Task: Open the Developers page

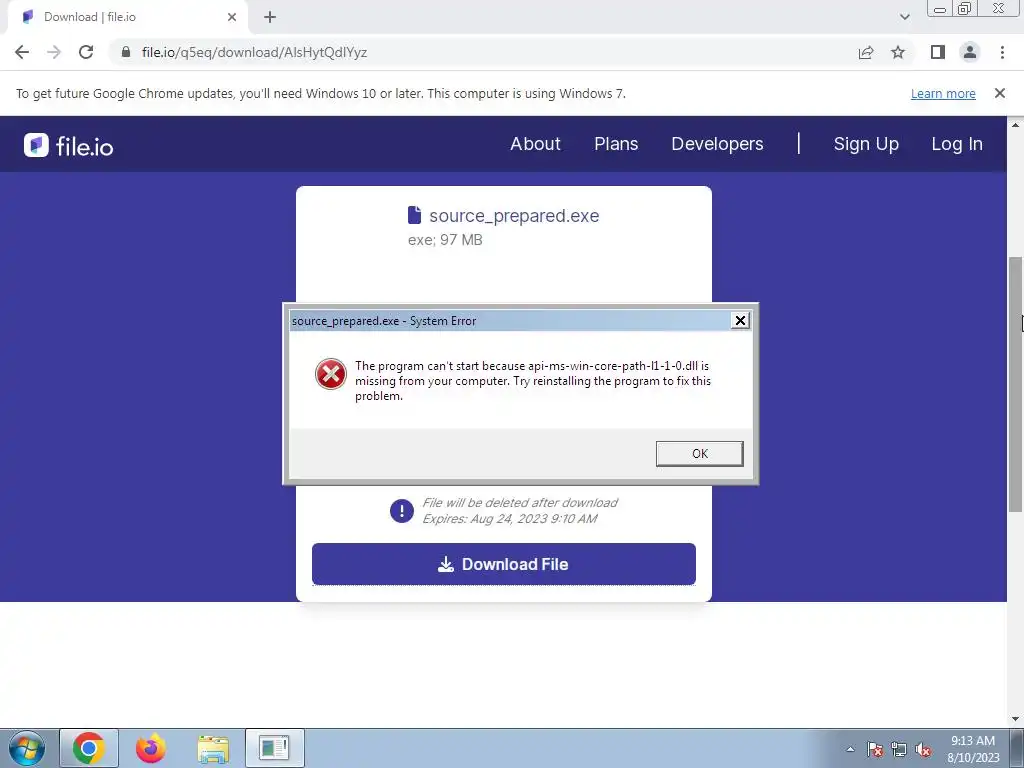Action: point(717,144)
